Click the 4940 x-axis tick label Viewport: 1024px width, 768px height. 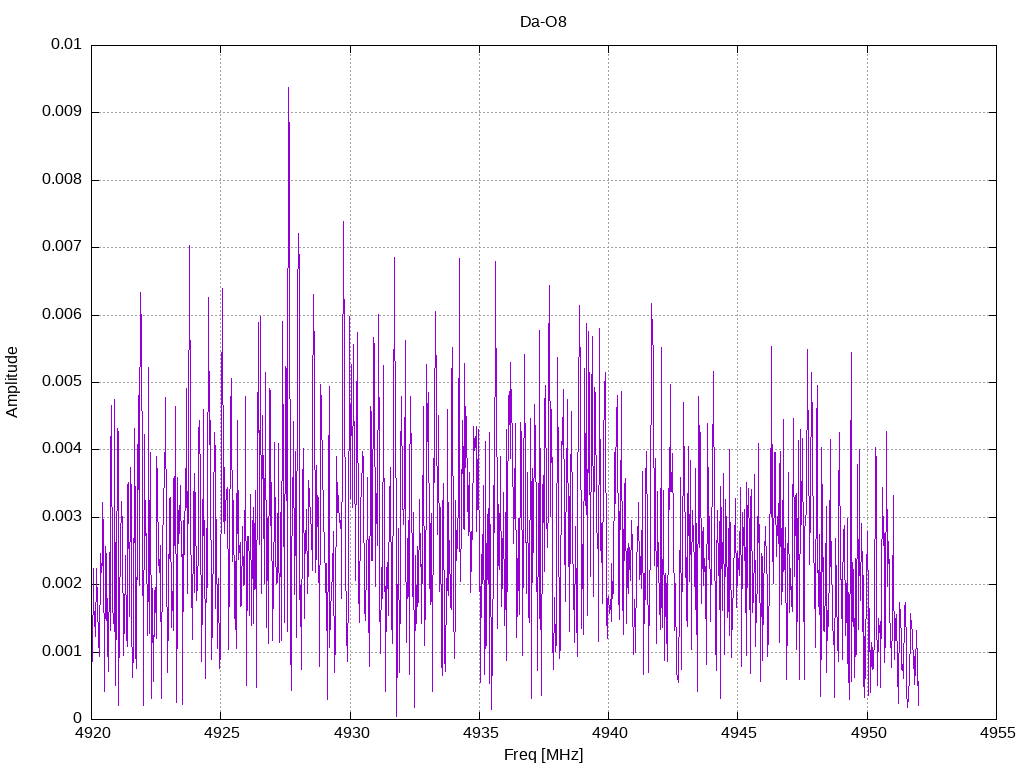[609, 733]
